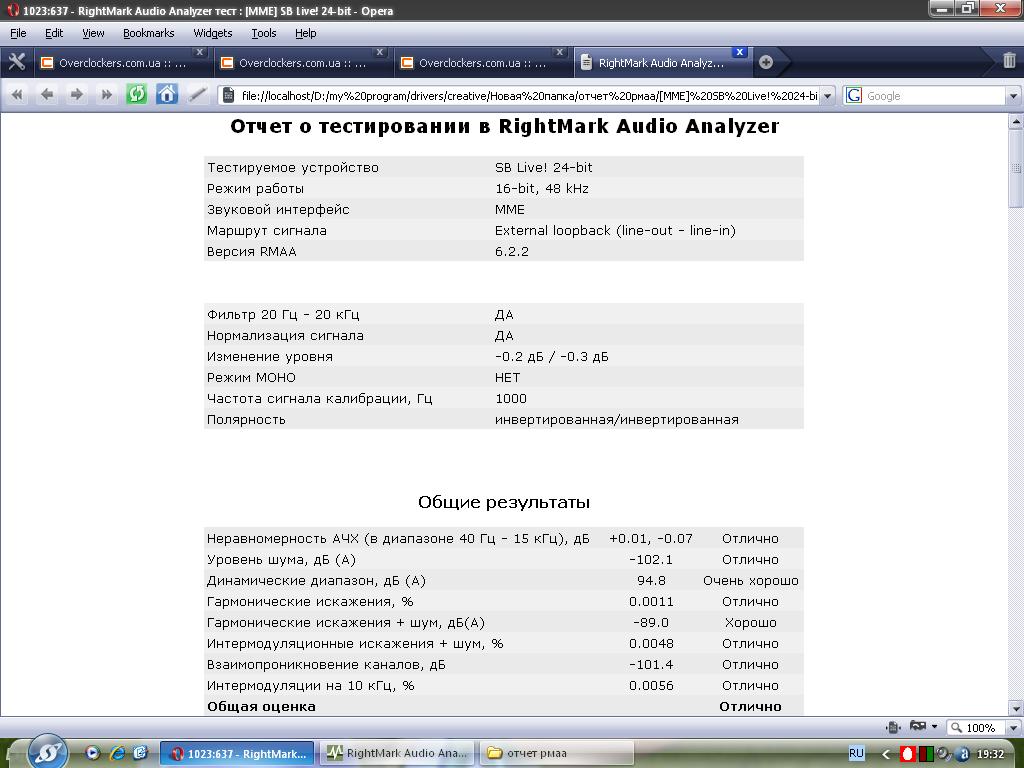The height and width of the screenshot is (768, 1024).
Task: Click the calibration frequency value '1000'
Action: coord(511,398)
